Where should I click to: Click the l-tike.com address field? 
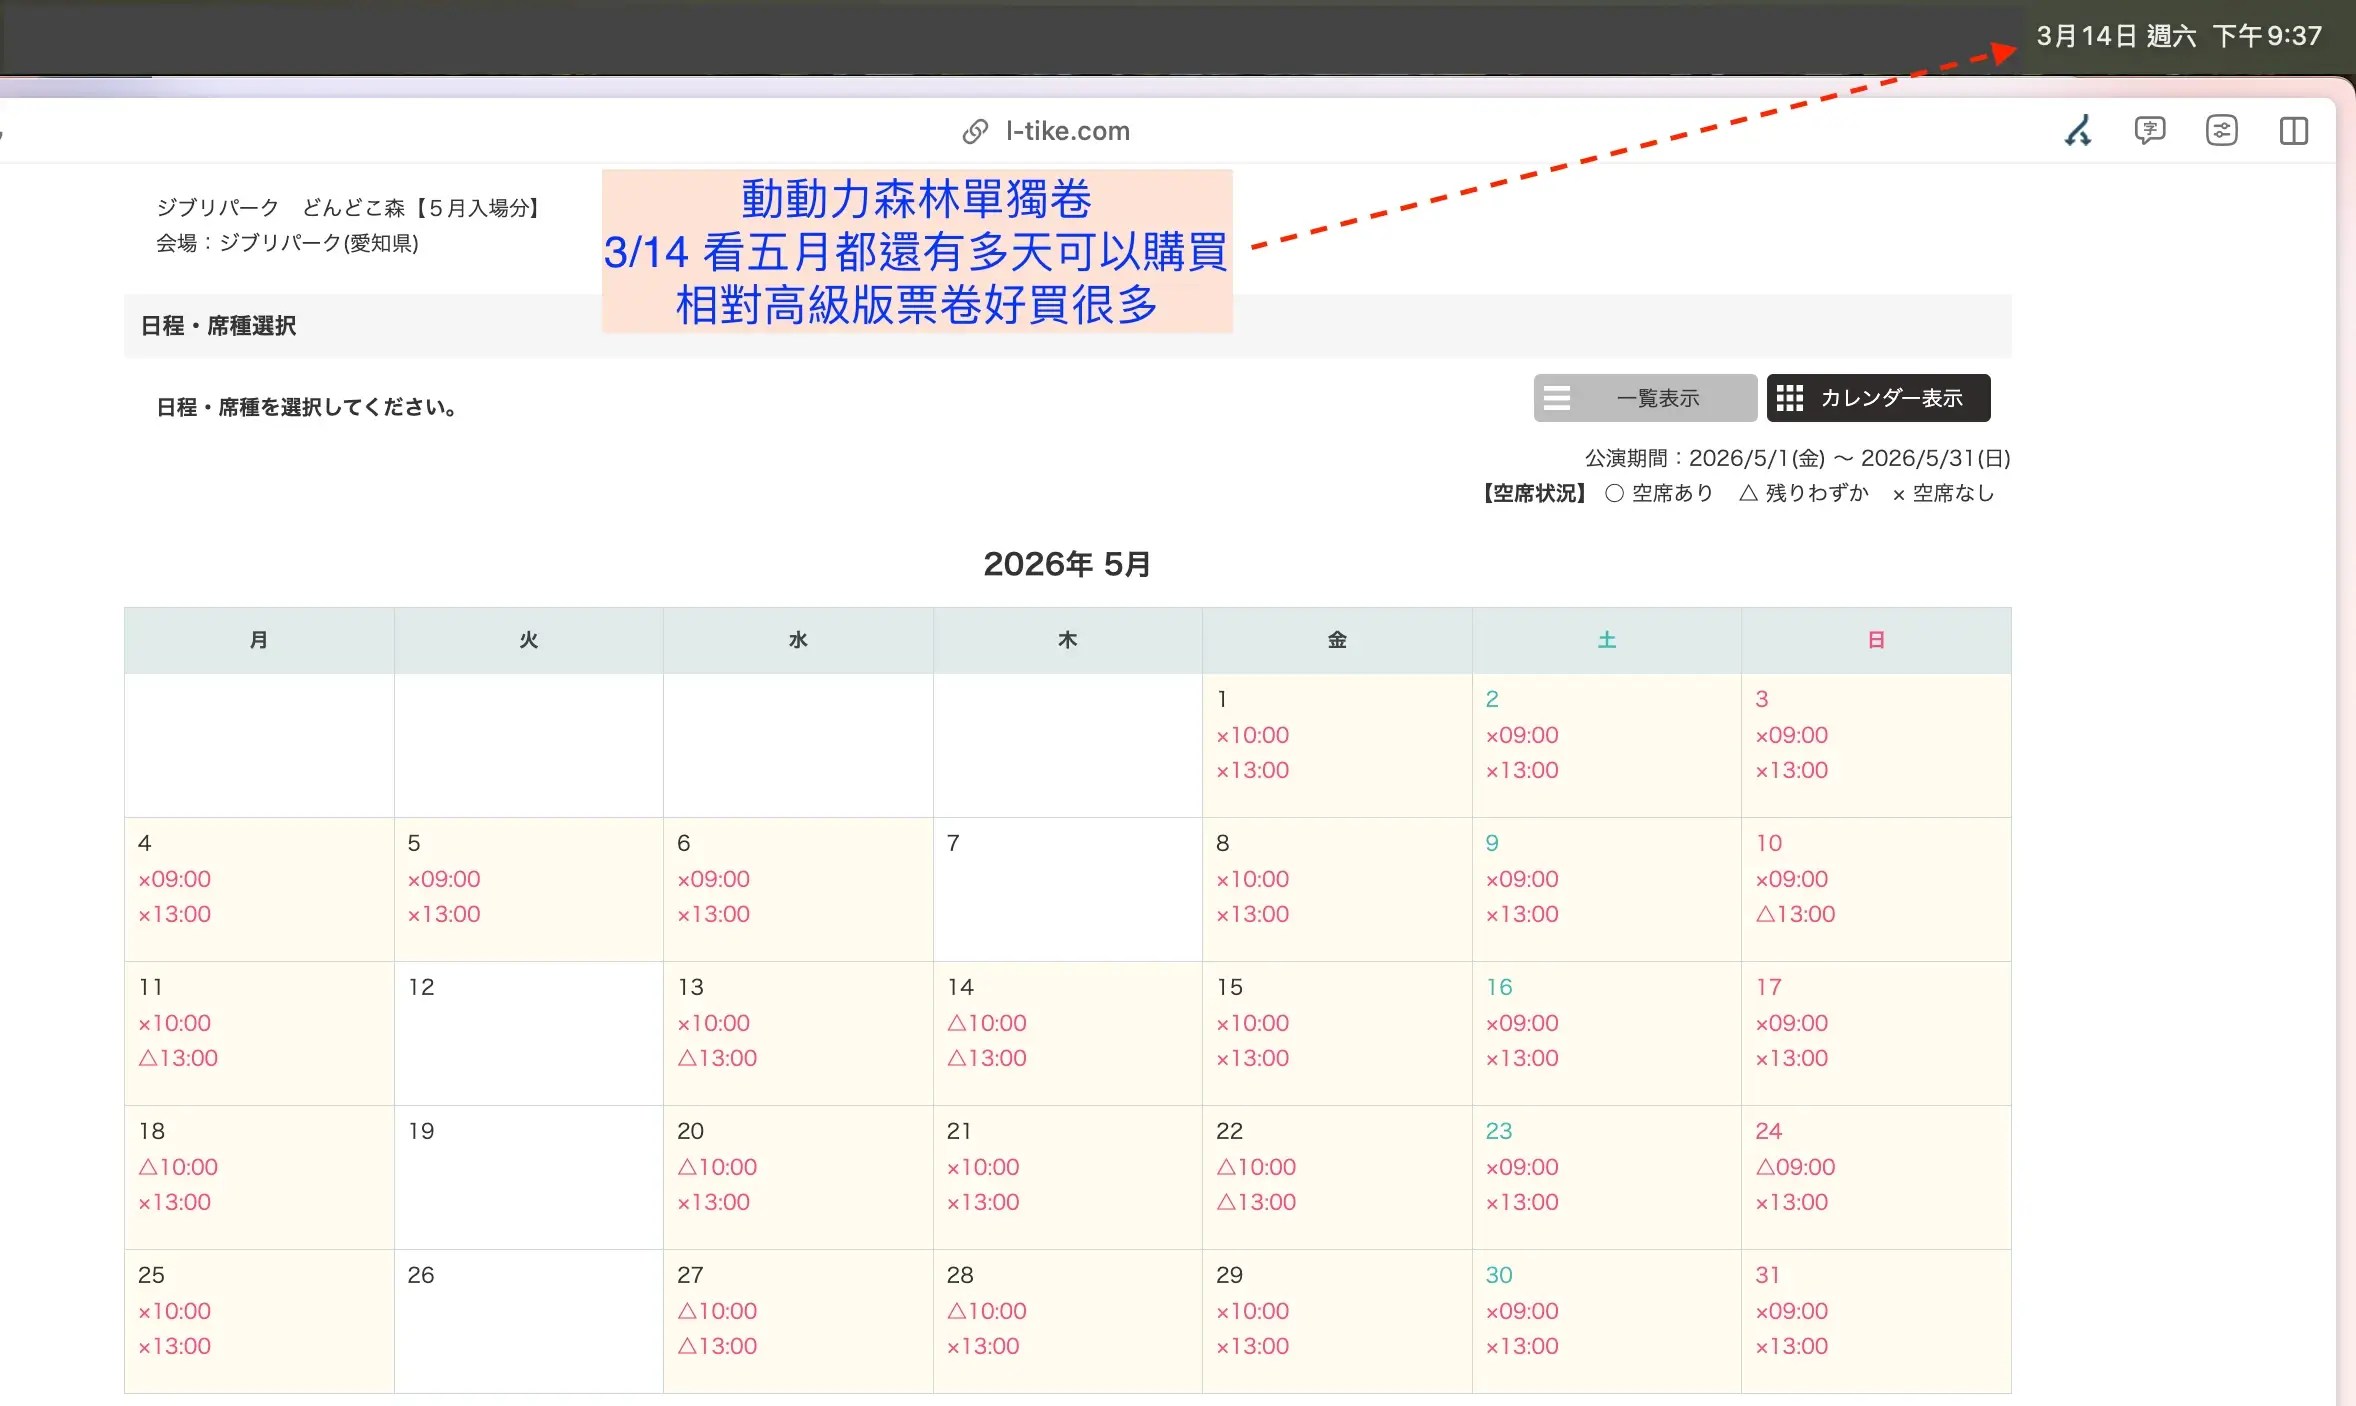click(x=1066, y=130)
